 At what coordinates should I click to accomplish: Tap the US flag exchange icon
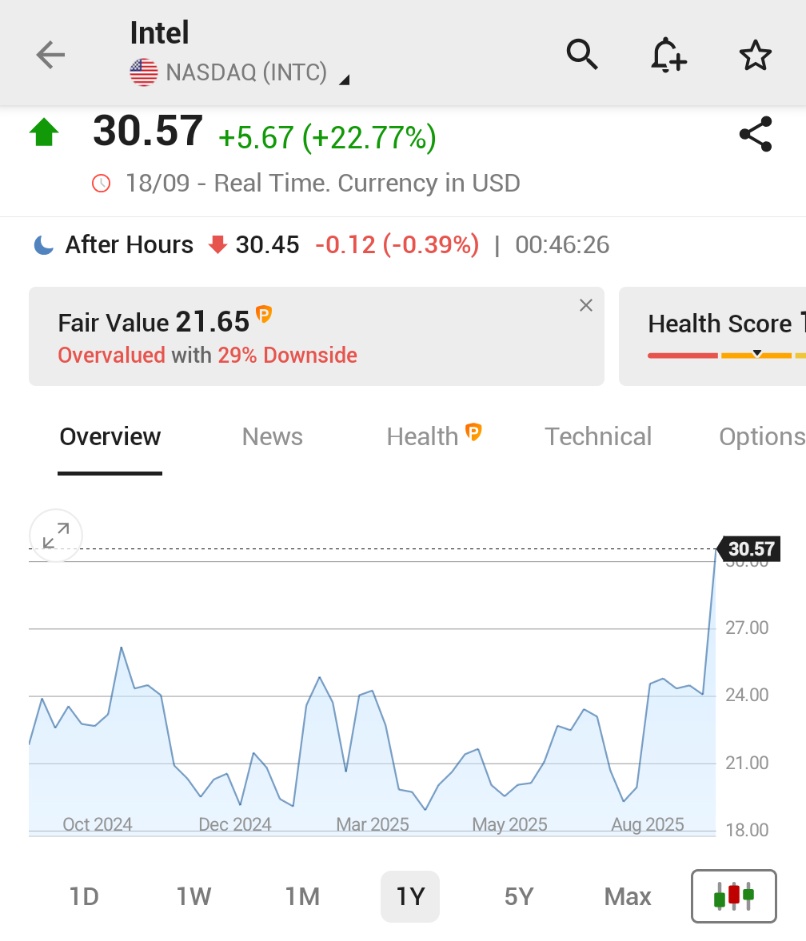pyautogui.click(x=144, y=73)
